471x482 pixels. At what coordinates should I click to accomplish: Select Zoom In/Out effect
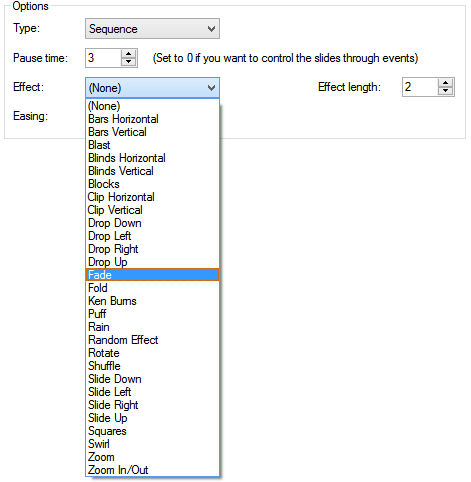tap(152, 470)
